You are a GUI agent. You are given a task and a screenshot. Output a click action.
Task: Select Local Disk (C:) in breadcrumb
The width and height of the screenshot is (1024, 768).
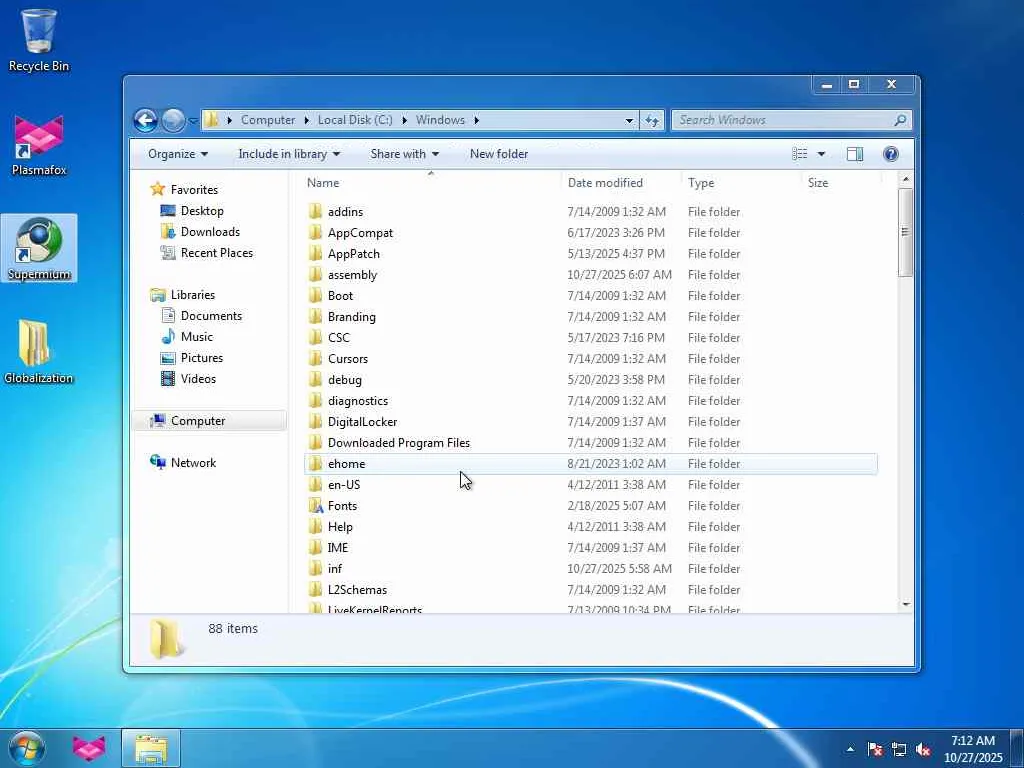(x=355, y=120)
